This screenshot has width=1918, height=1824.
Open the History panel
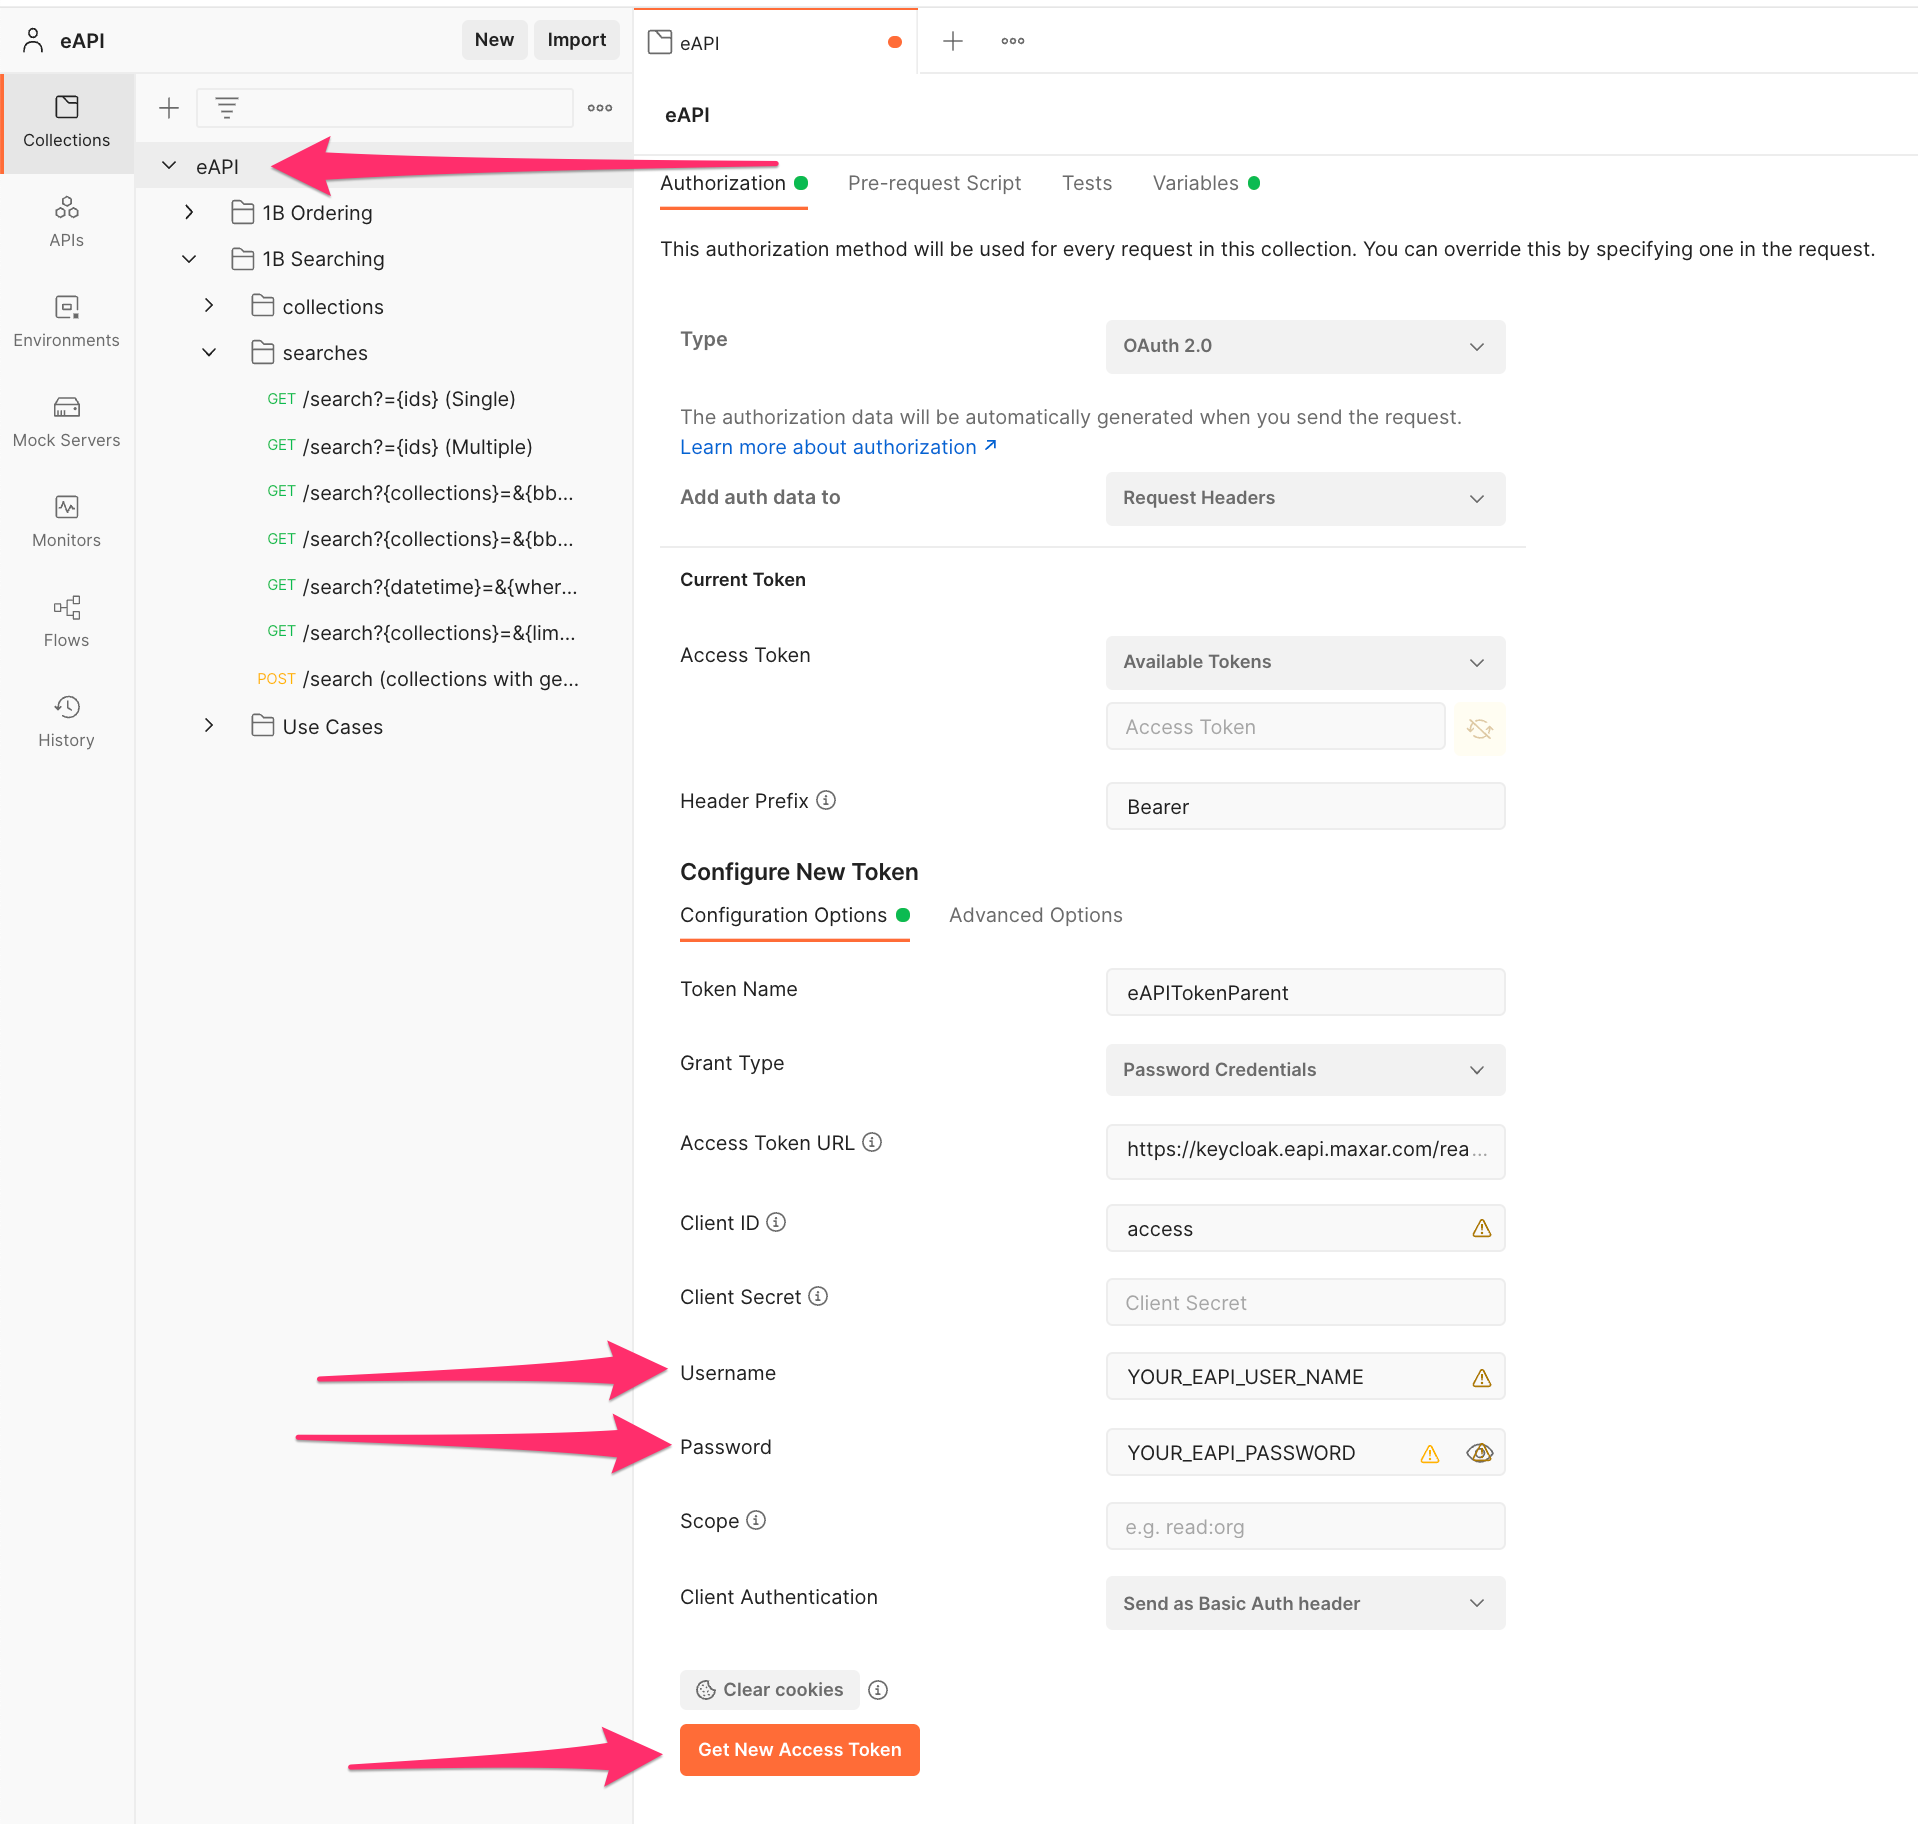[x=66, y=720]
